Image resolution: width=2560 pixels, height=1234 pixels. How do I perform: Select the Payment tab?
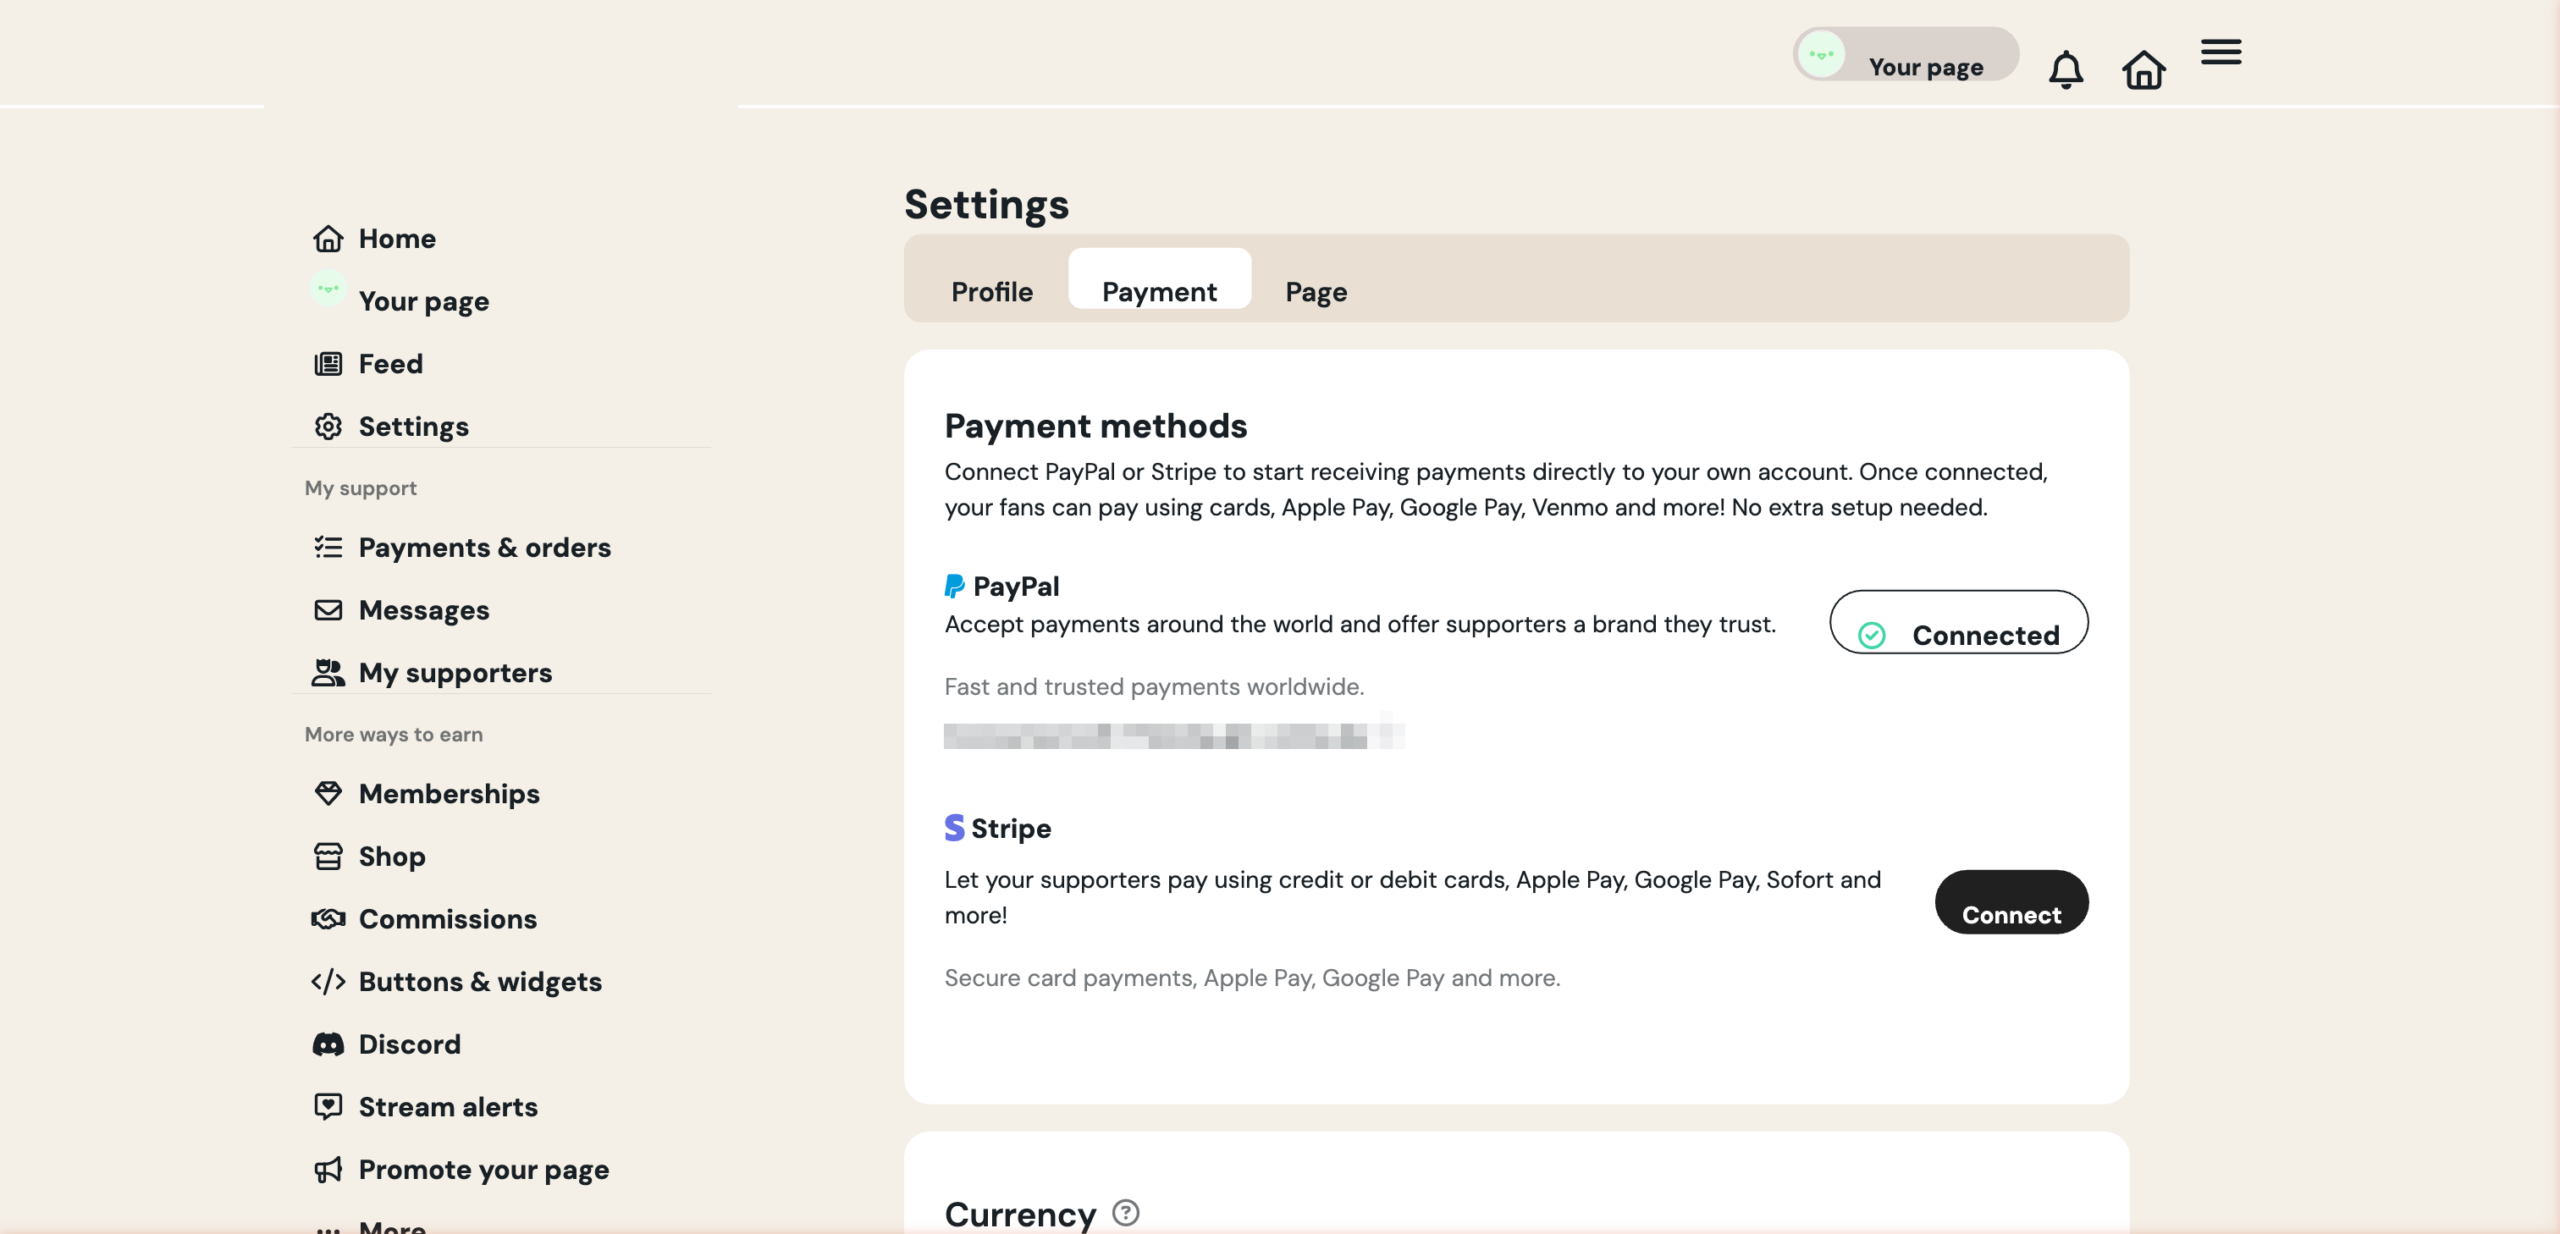point(1159,291)
